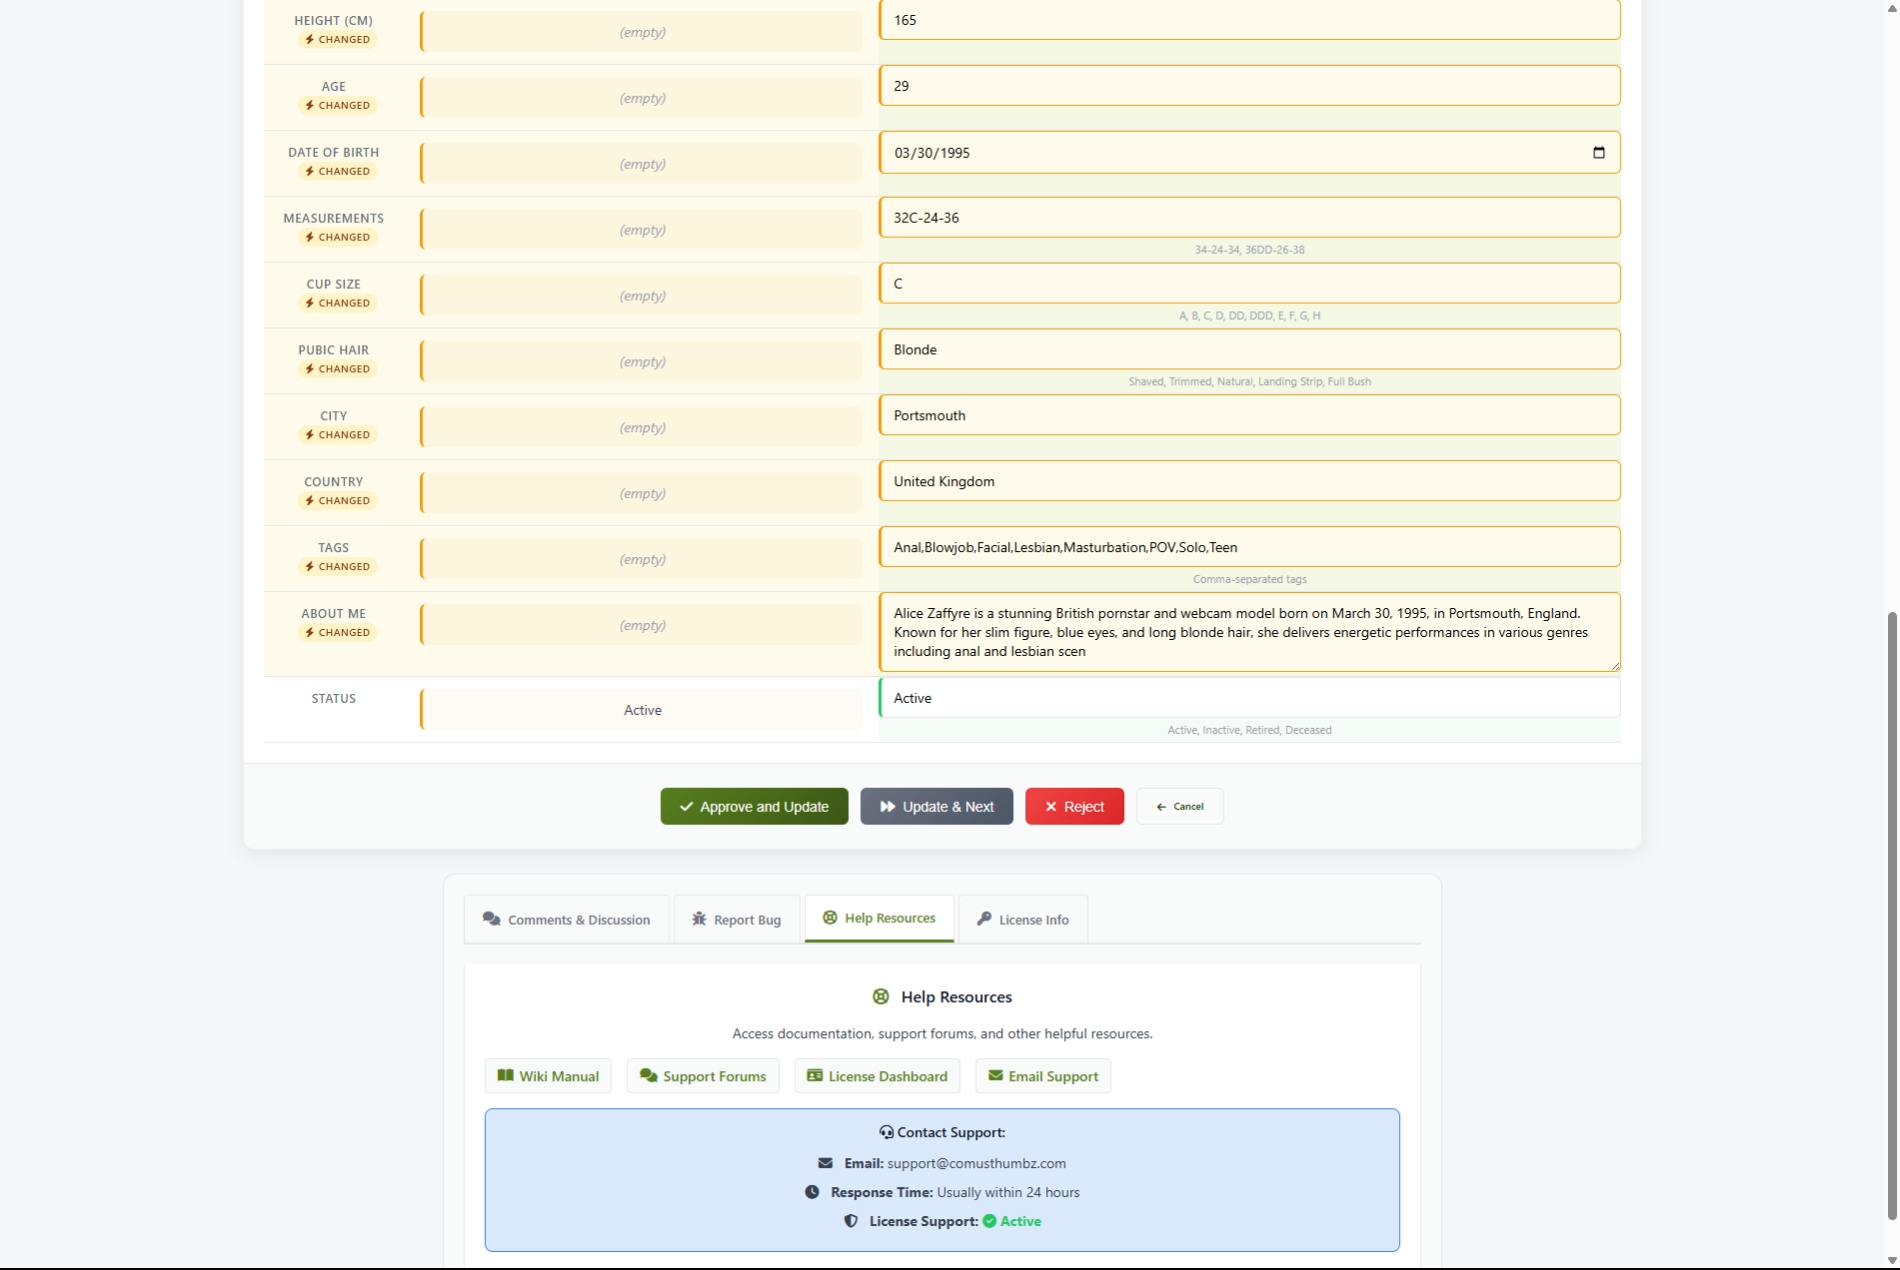
Task: Click the chat icon on Support Forums
Action: point(648,1076)
